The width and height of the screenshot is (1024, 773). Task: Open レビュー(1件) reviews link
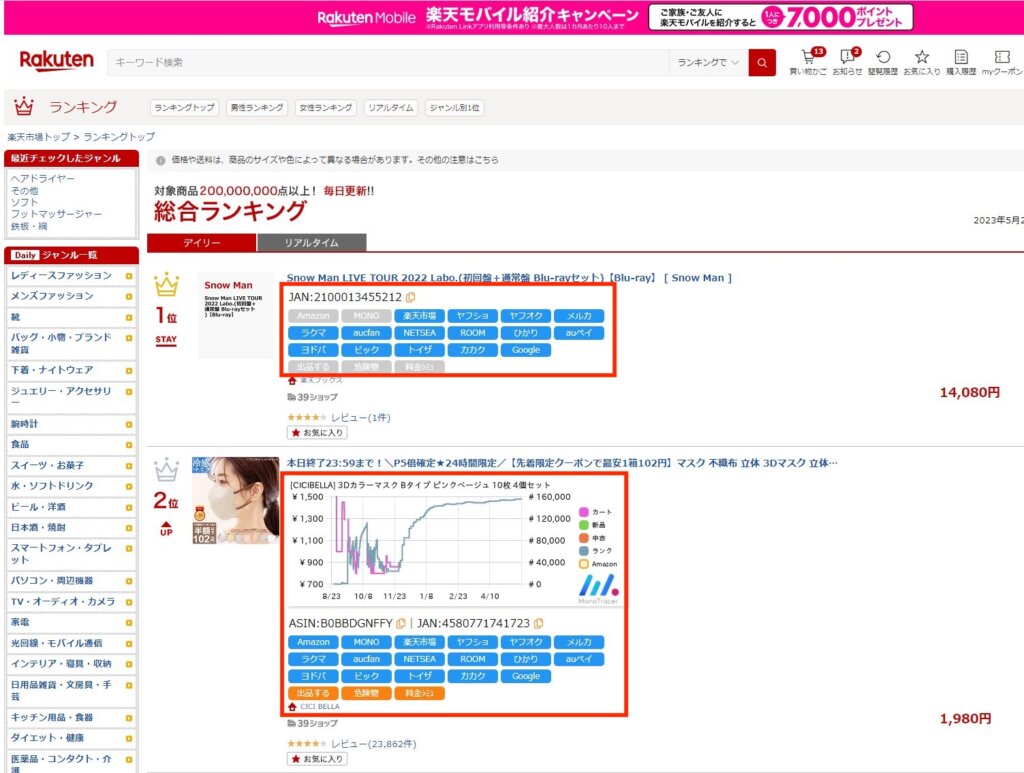360,418
